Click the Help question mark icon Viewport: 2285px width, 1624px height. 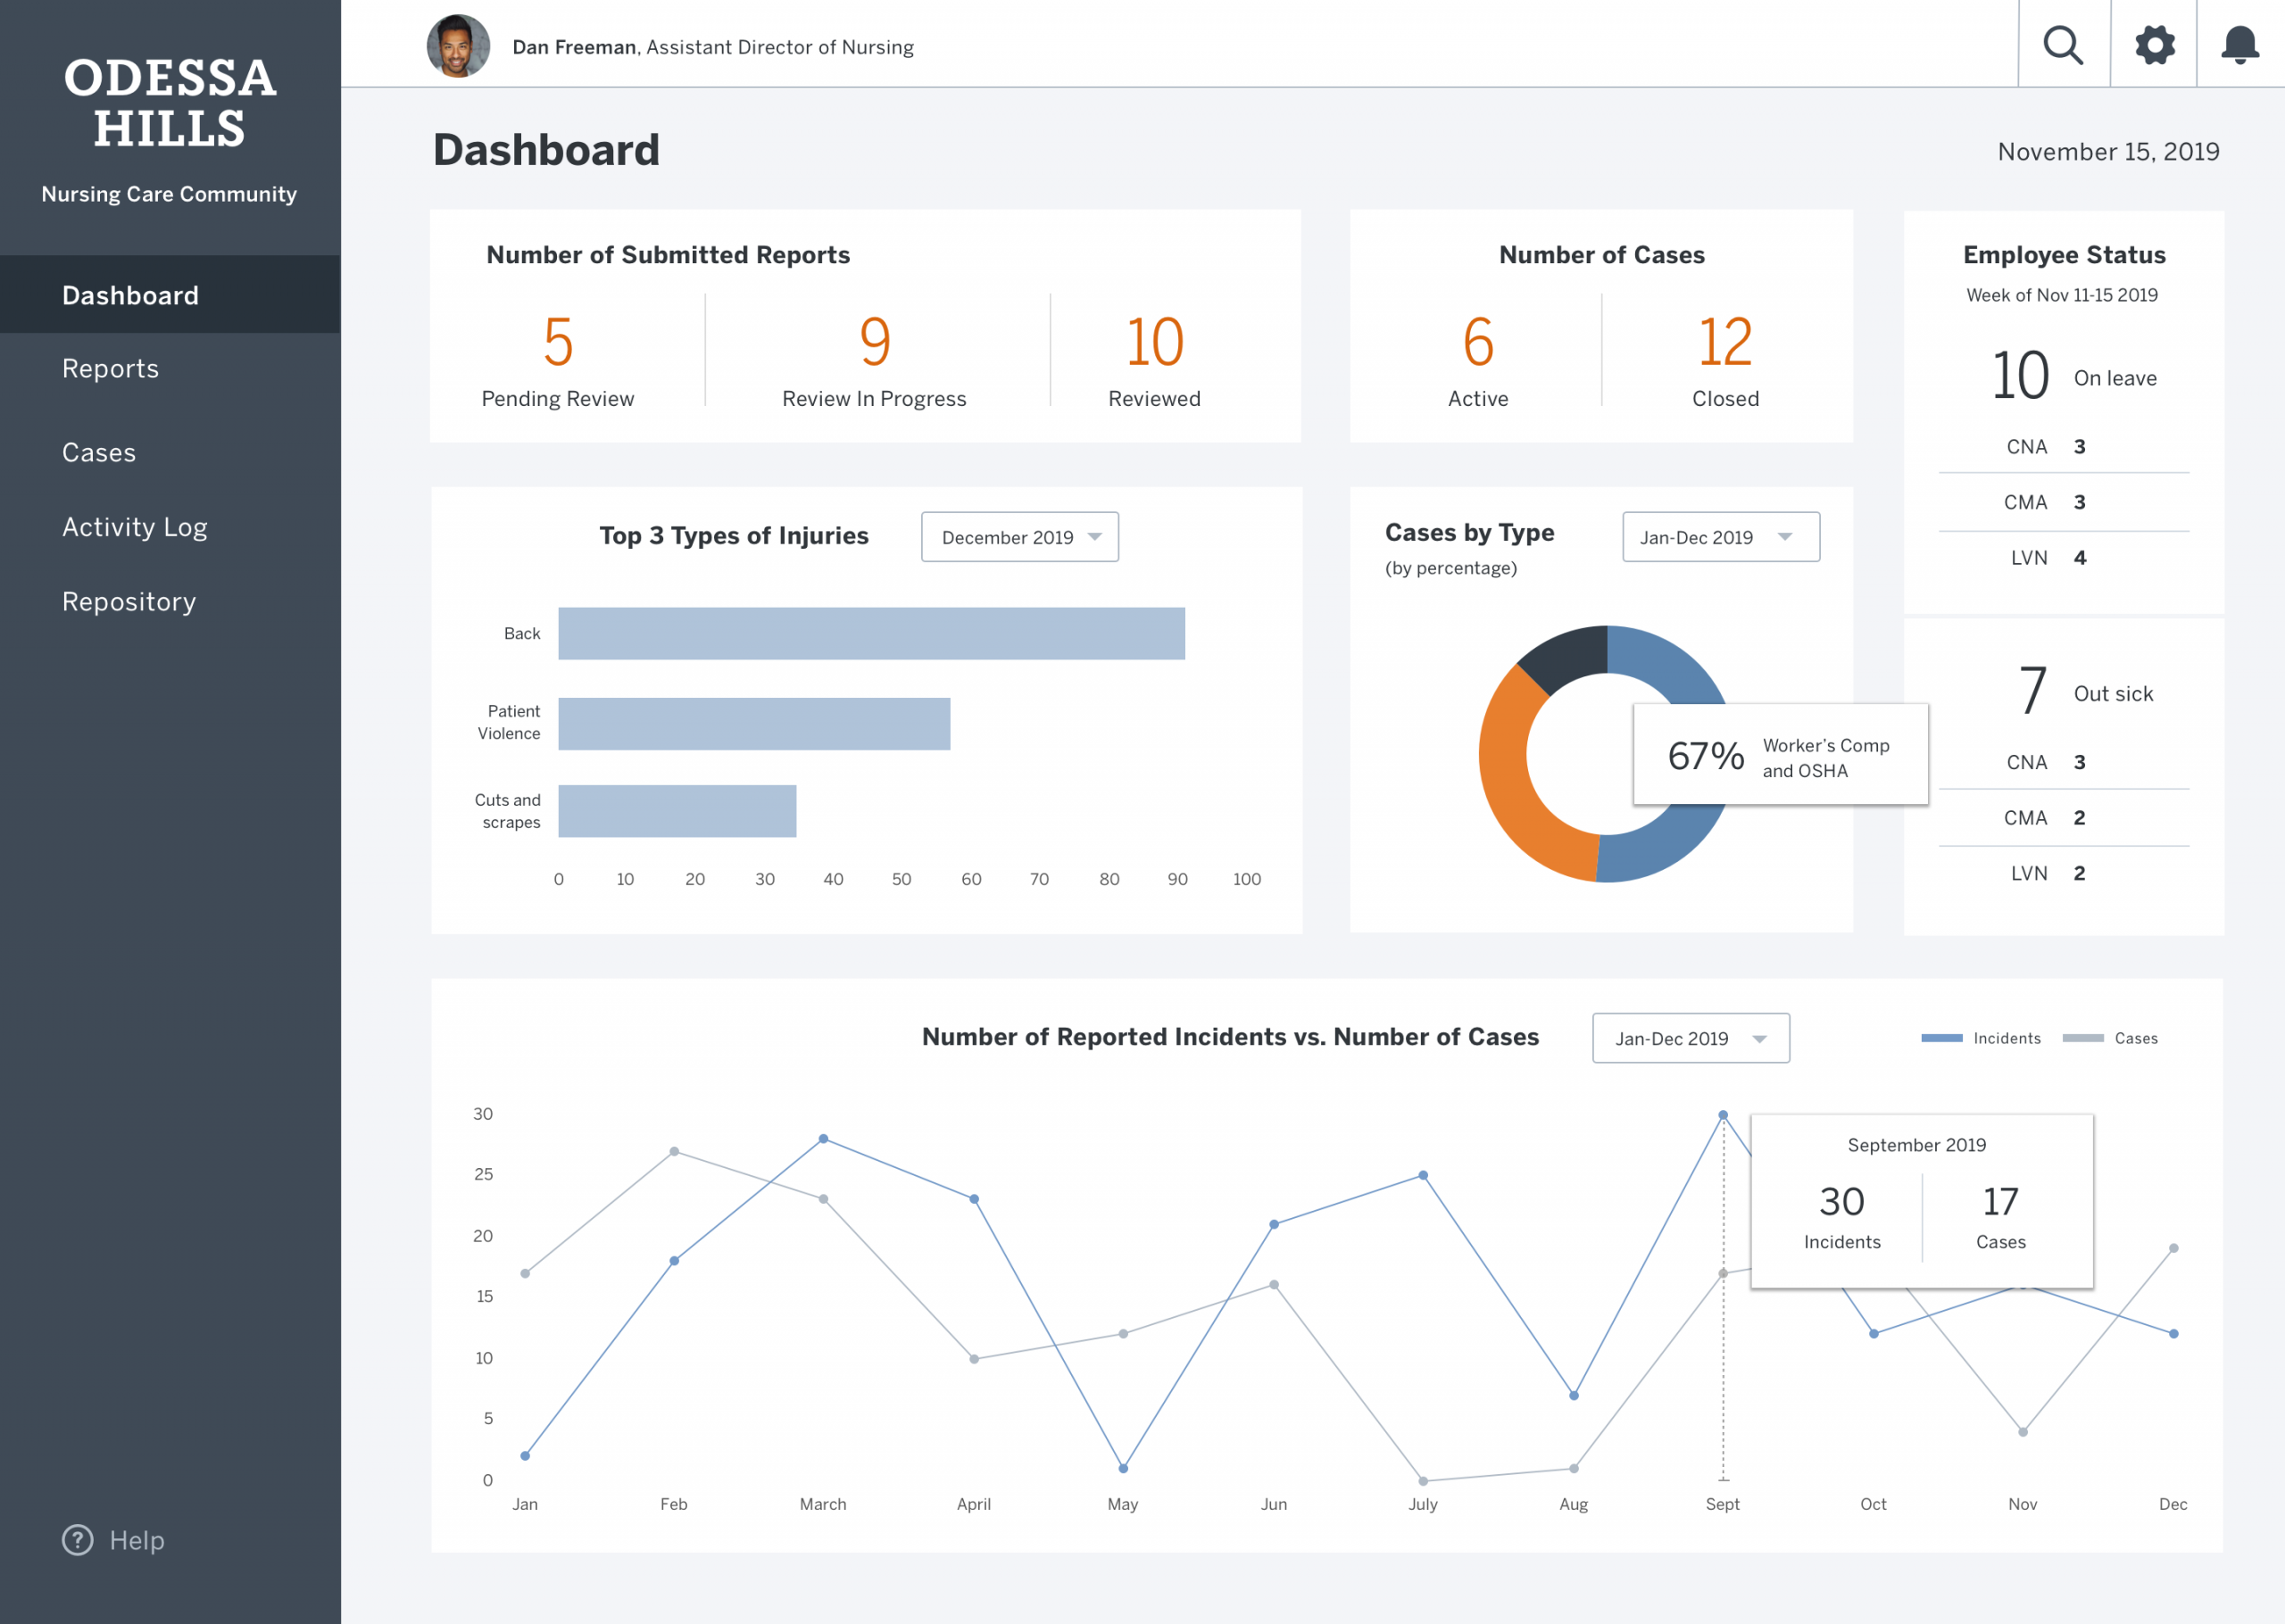tap(78, 1540)
